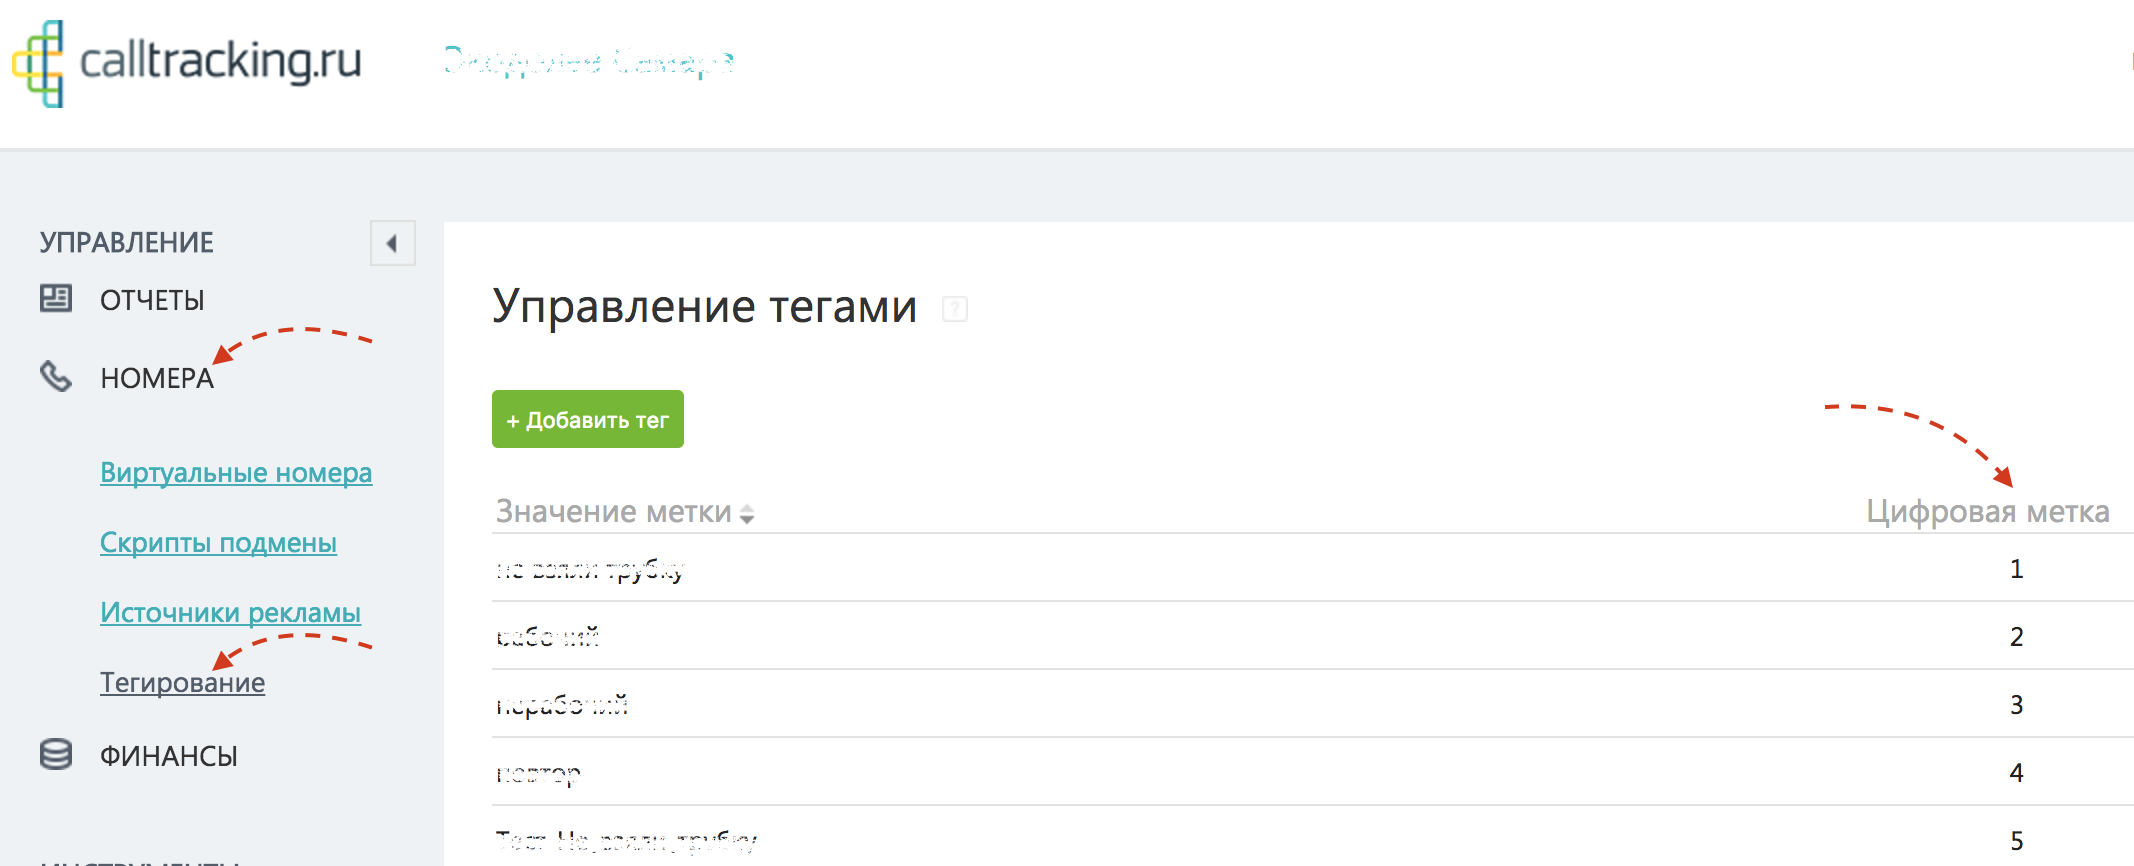Screen dimensions: 2134x866
Task: Click the УПРАВЛЕНИЕ section heading
Action: point(127,242)
